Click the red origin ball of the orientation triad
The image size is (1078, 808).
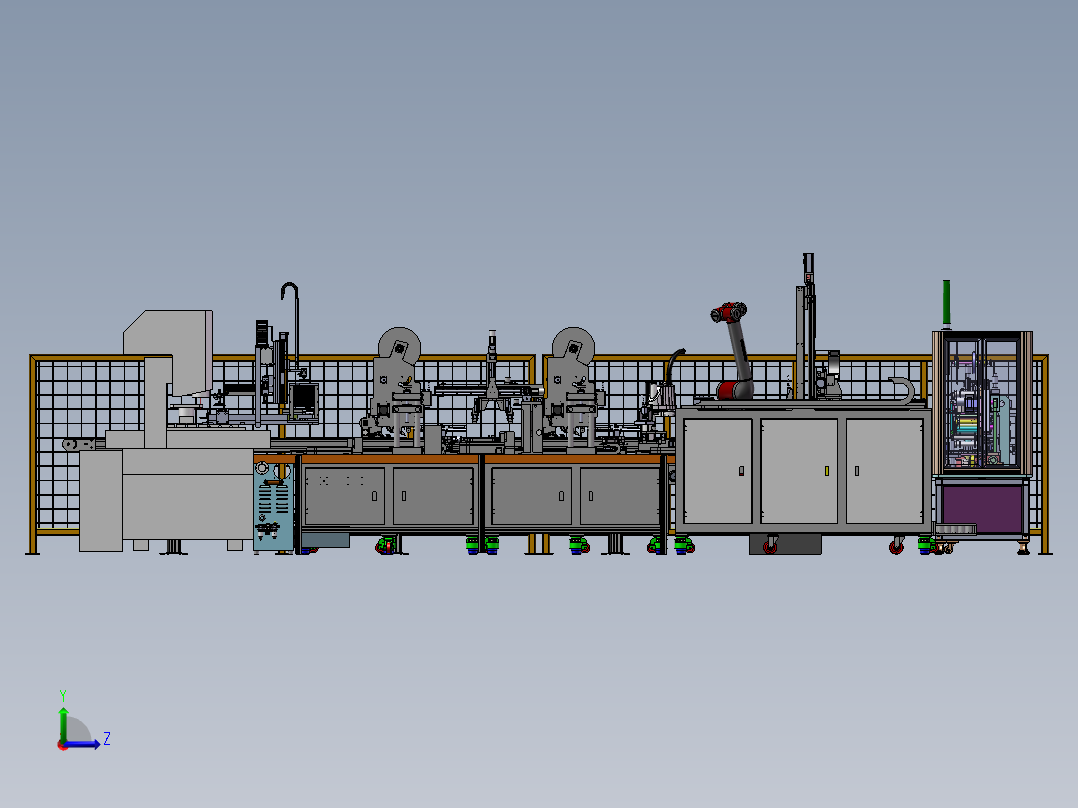pyautogui.click(x=63, y=745)
